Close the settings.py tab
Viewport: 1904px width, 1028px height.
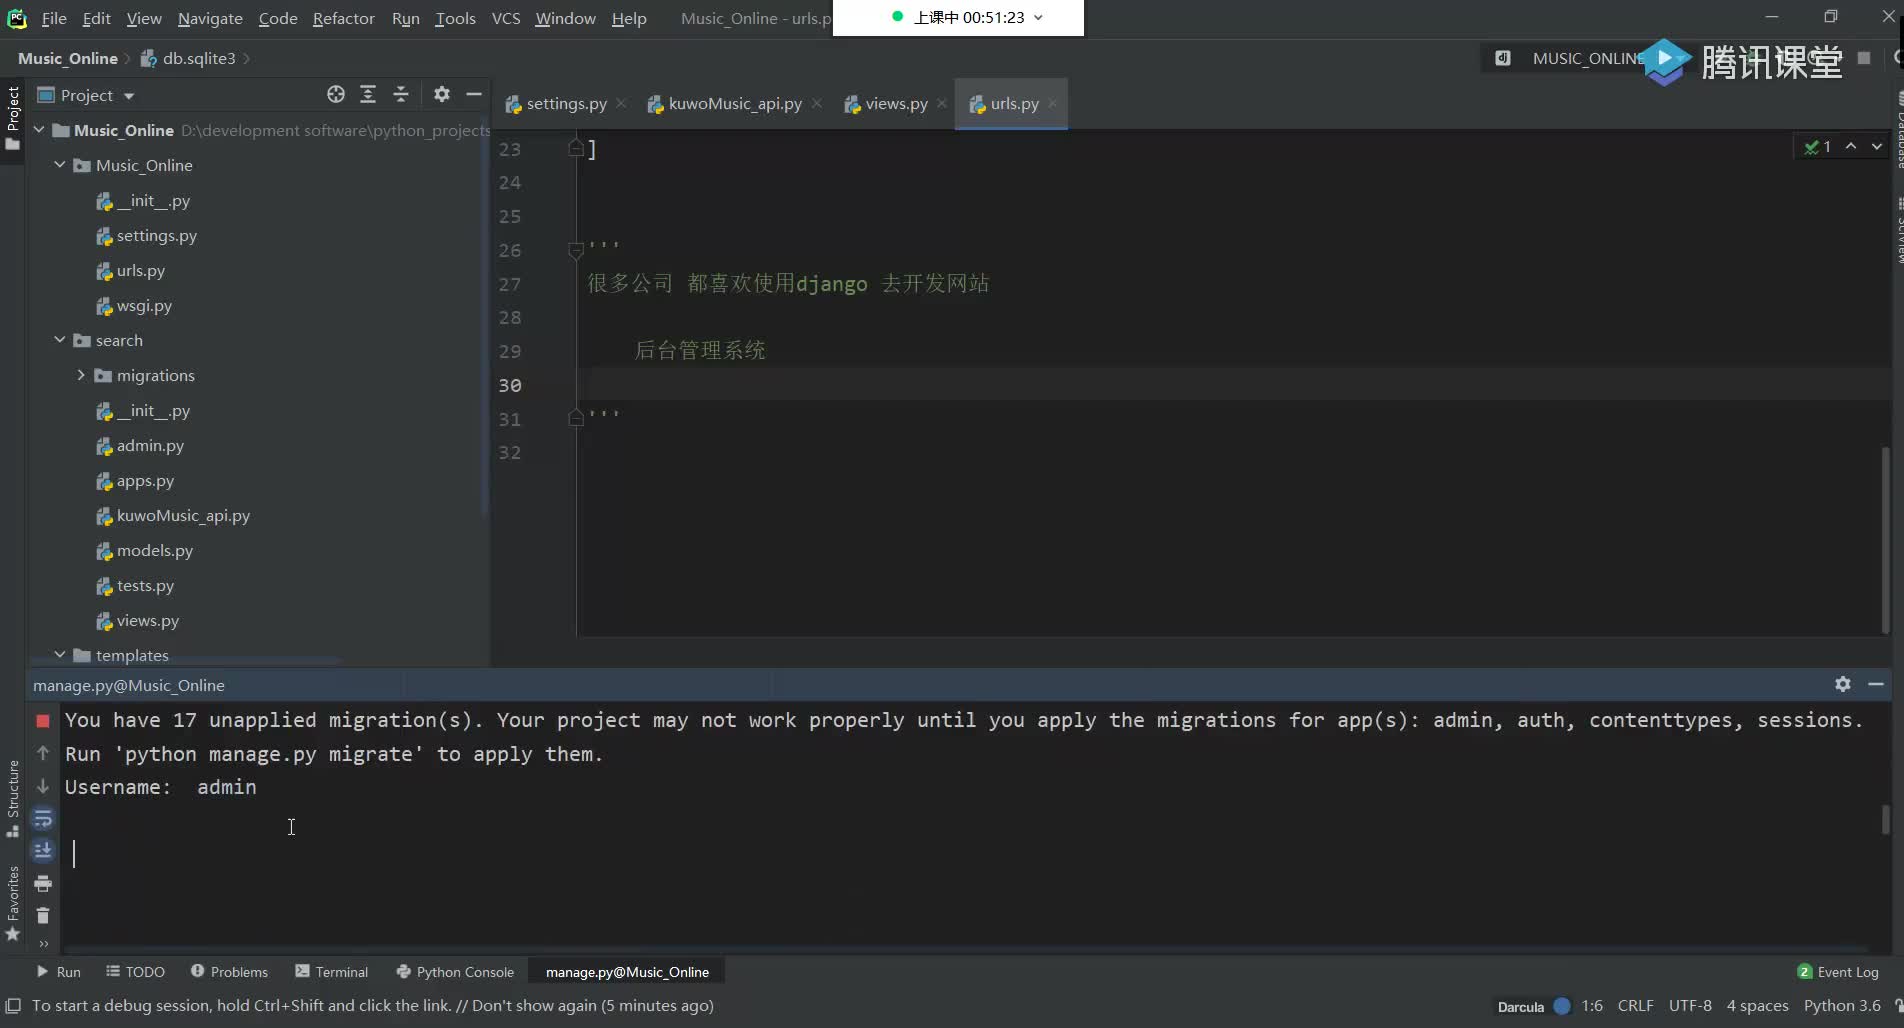click(622, 104)
